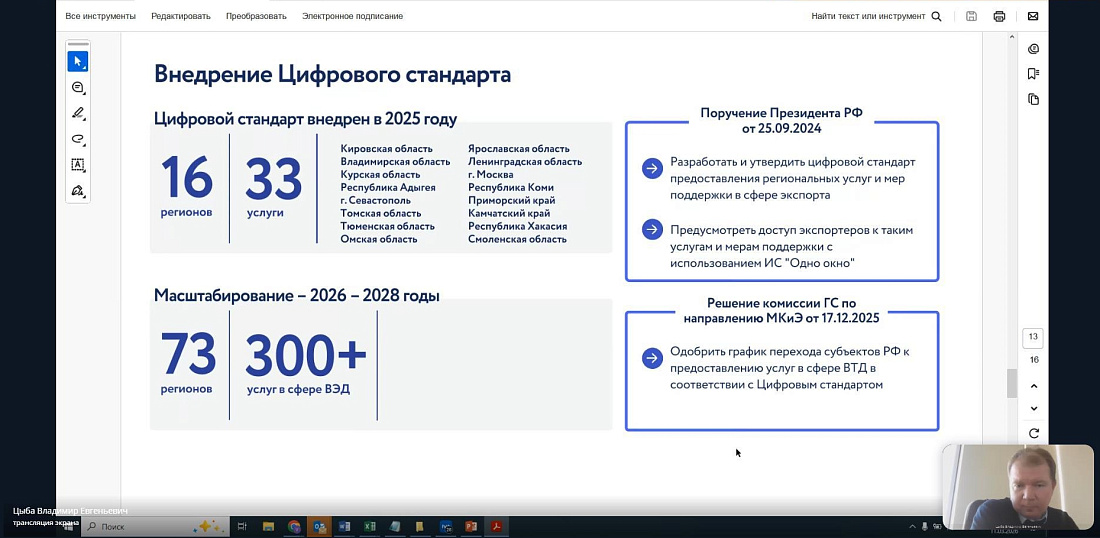The image size is (1100, 538).
Task: Pick the highlighter pen tool
Action: [x=77, y=113]
